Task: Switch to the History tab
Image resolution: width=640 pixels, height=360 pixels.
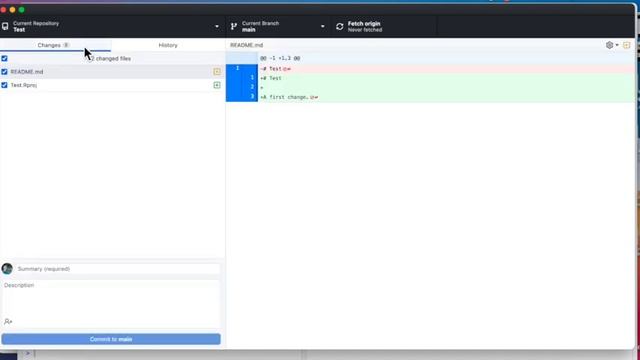Action: click(168, 45)
